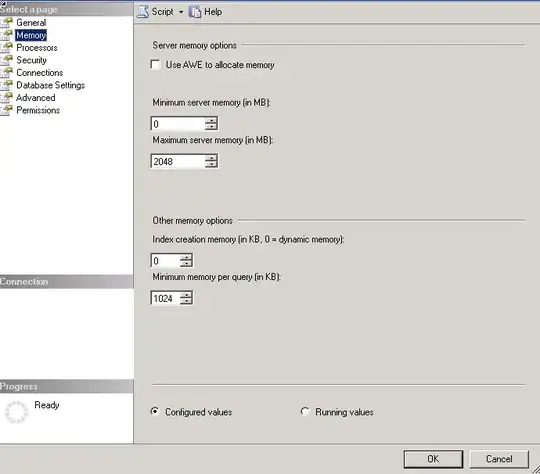Grab the window resize grip
The width and height of the screenshot is (540, 474).
536,470
